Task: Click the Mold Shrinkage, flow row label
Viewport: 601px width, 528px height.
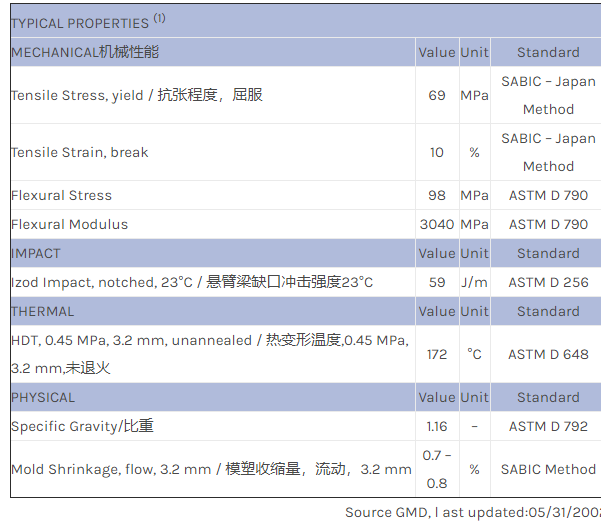Action: click(211, 469)
